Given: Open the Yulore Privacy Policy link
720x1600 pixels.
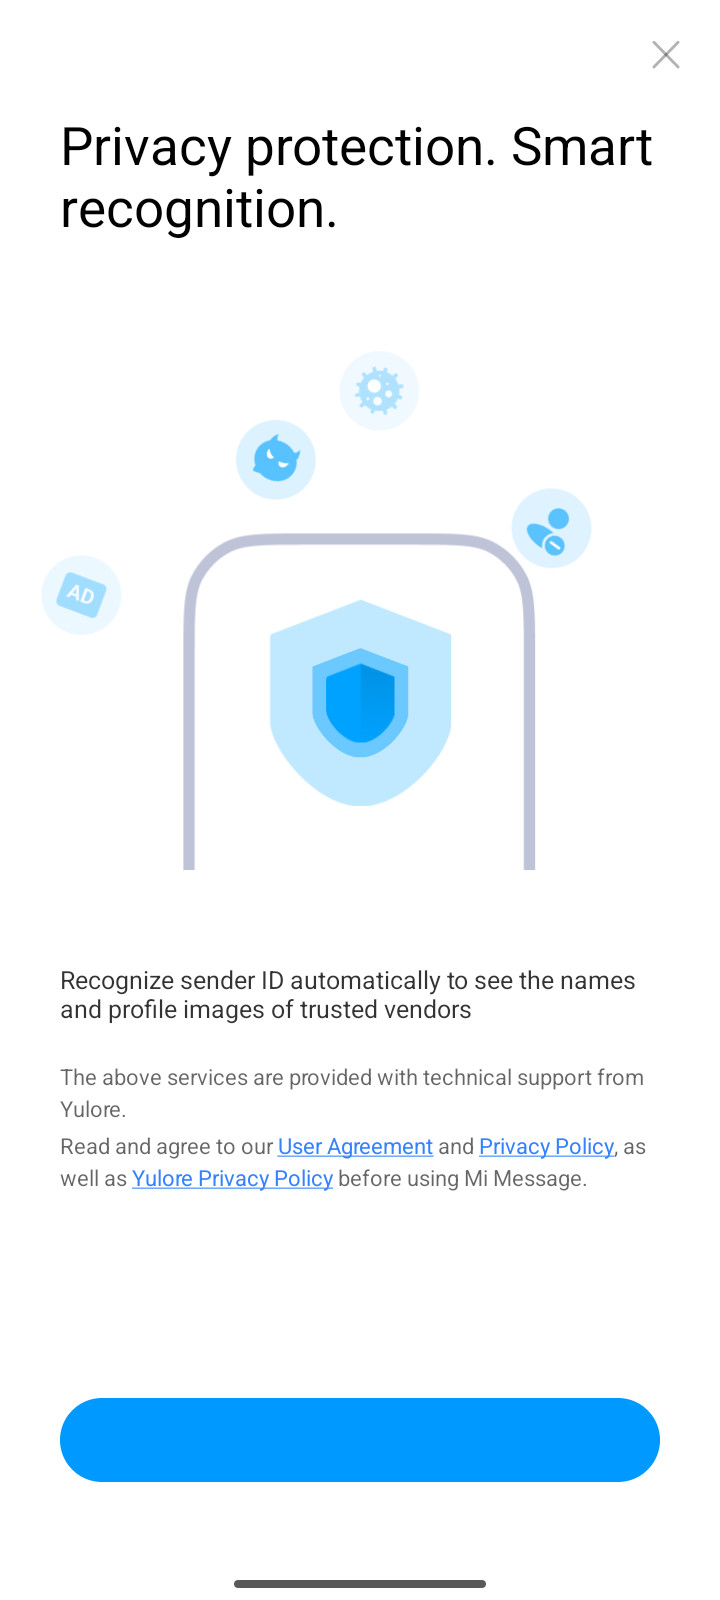Looking at the screenshot, I should pos(232,1179).
